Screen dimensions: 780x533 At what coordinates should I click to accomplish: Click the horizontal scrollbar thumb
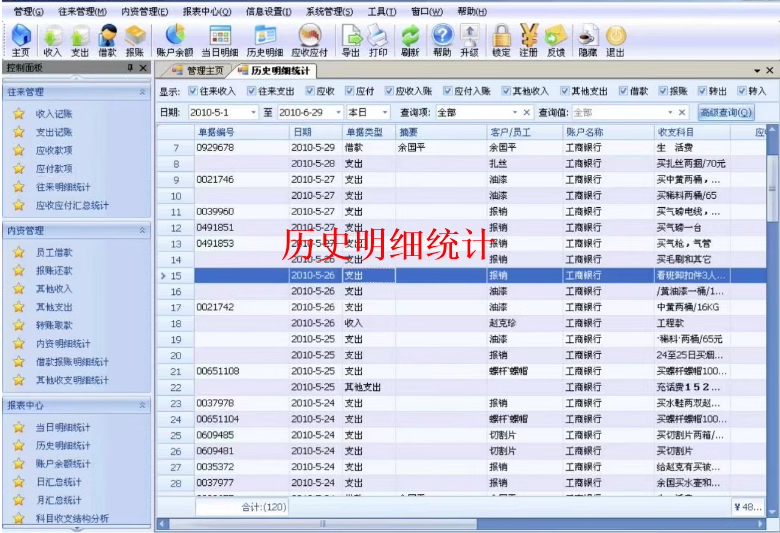click(x=323, y=524)
